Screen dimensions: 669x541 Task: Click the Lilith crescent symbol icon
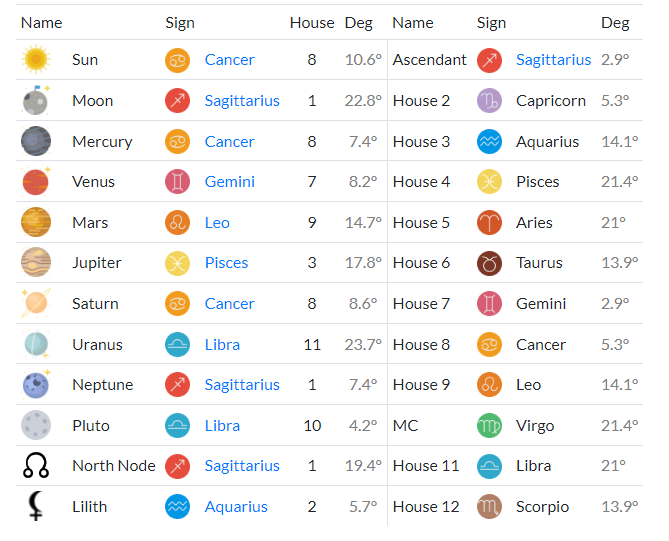(x=35, y=506)
